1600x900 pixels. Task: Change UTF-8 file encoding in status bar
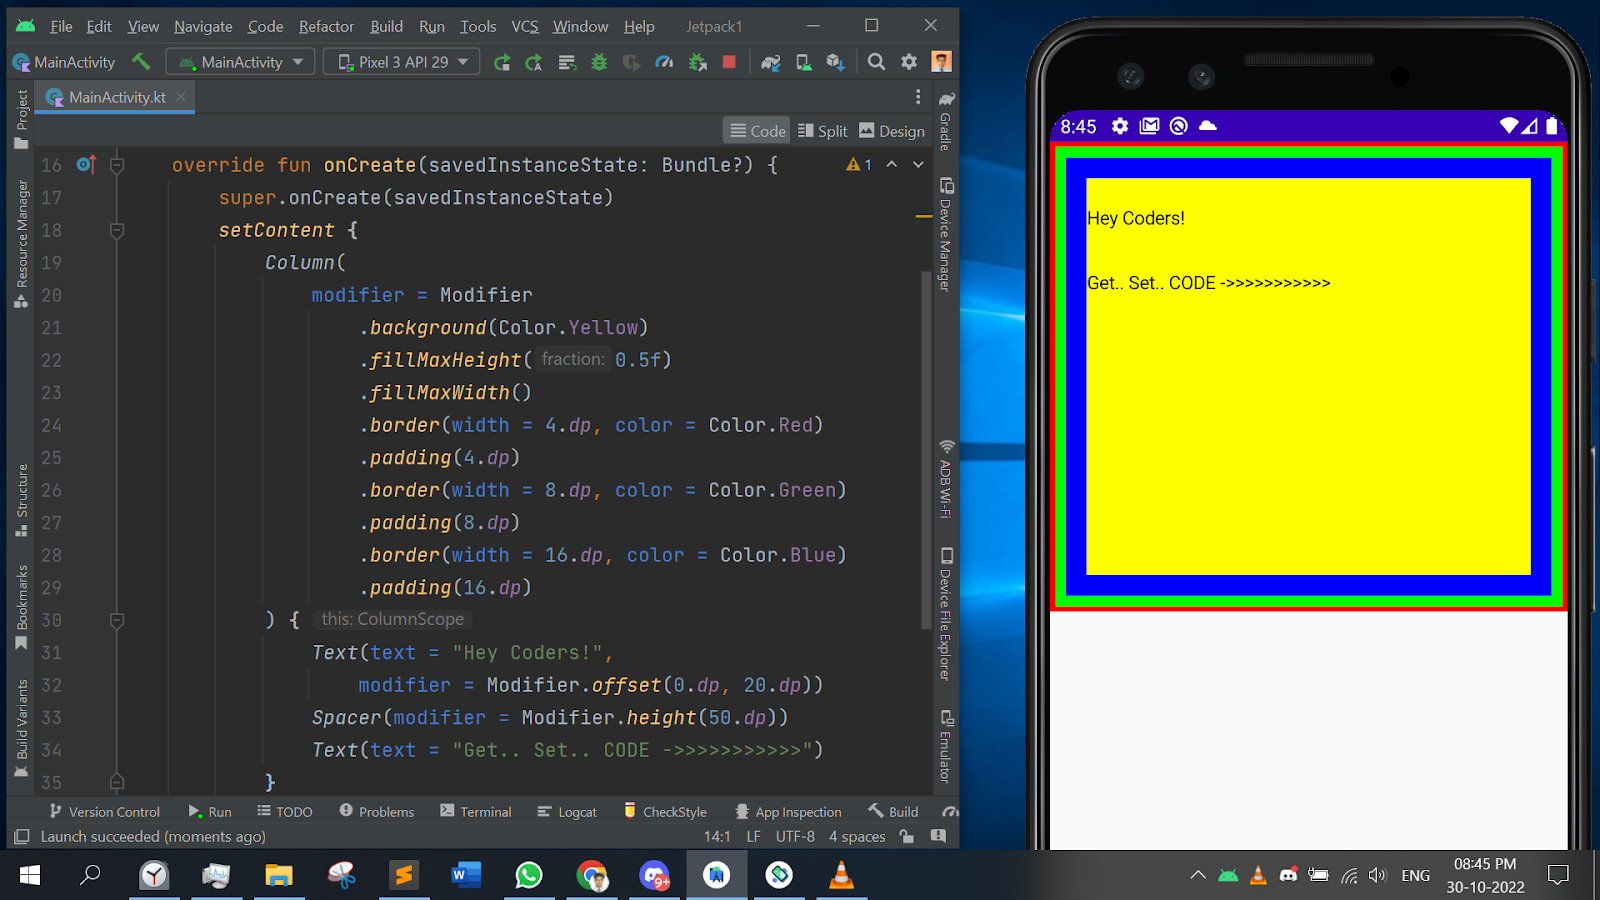(795, 836)
